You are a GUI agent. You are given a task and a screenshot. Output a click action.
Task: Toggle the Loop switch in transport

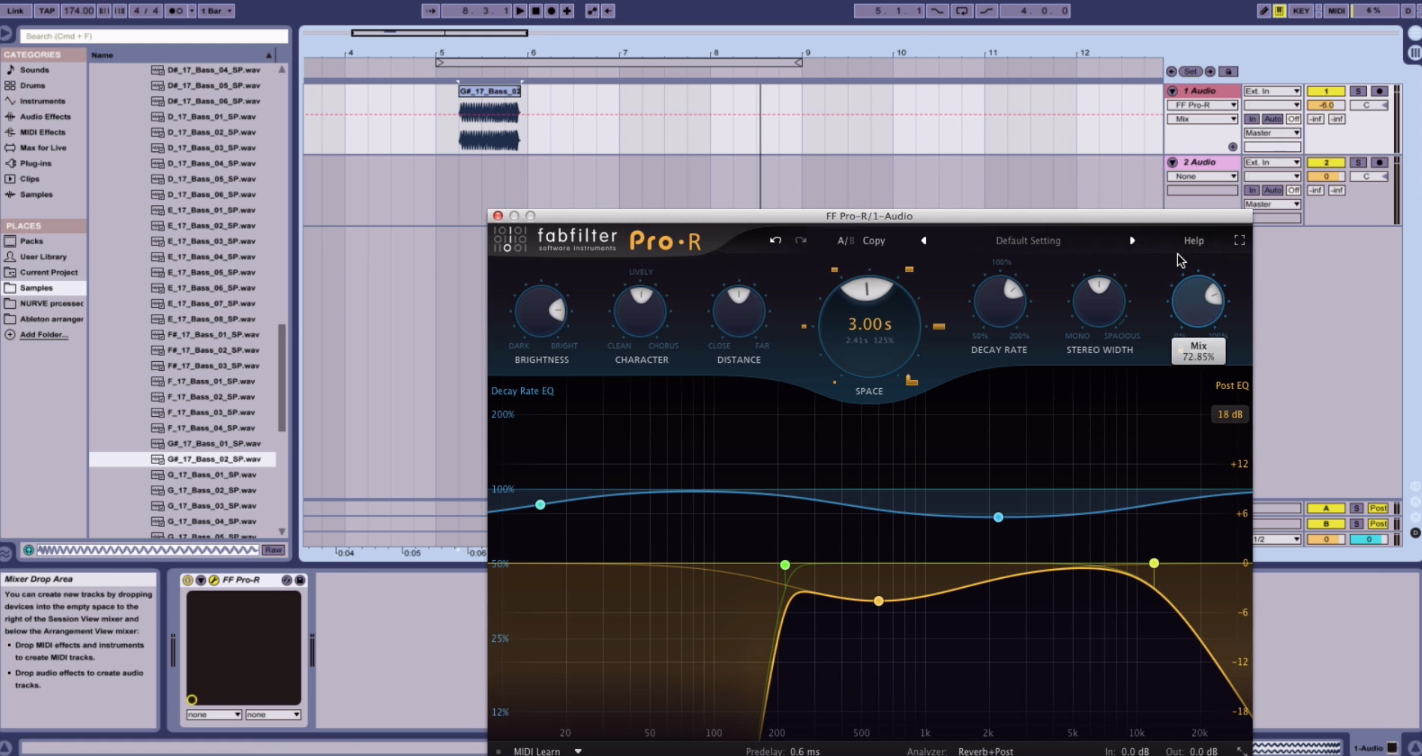coord(962,11)
